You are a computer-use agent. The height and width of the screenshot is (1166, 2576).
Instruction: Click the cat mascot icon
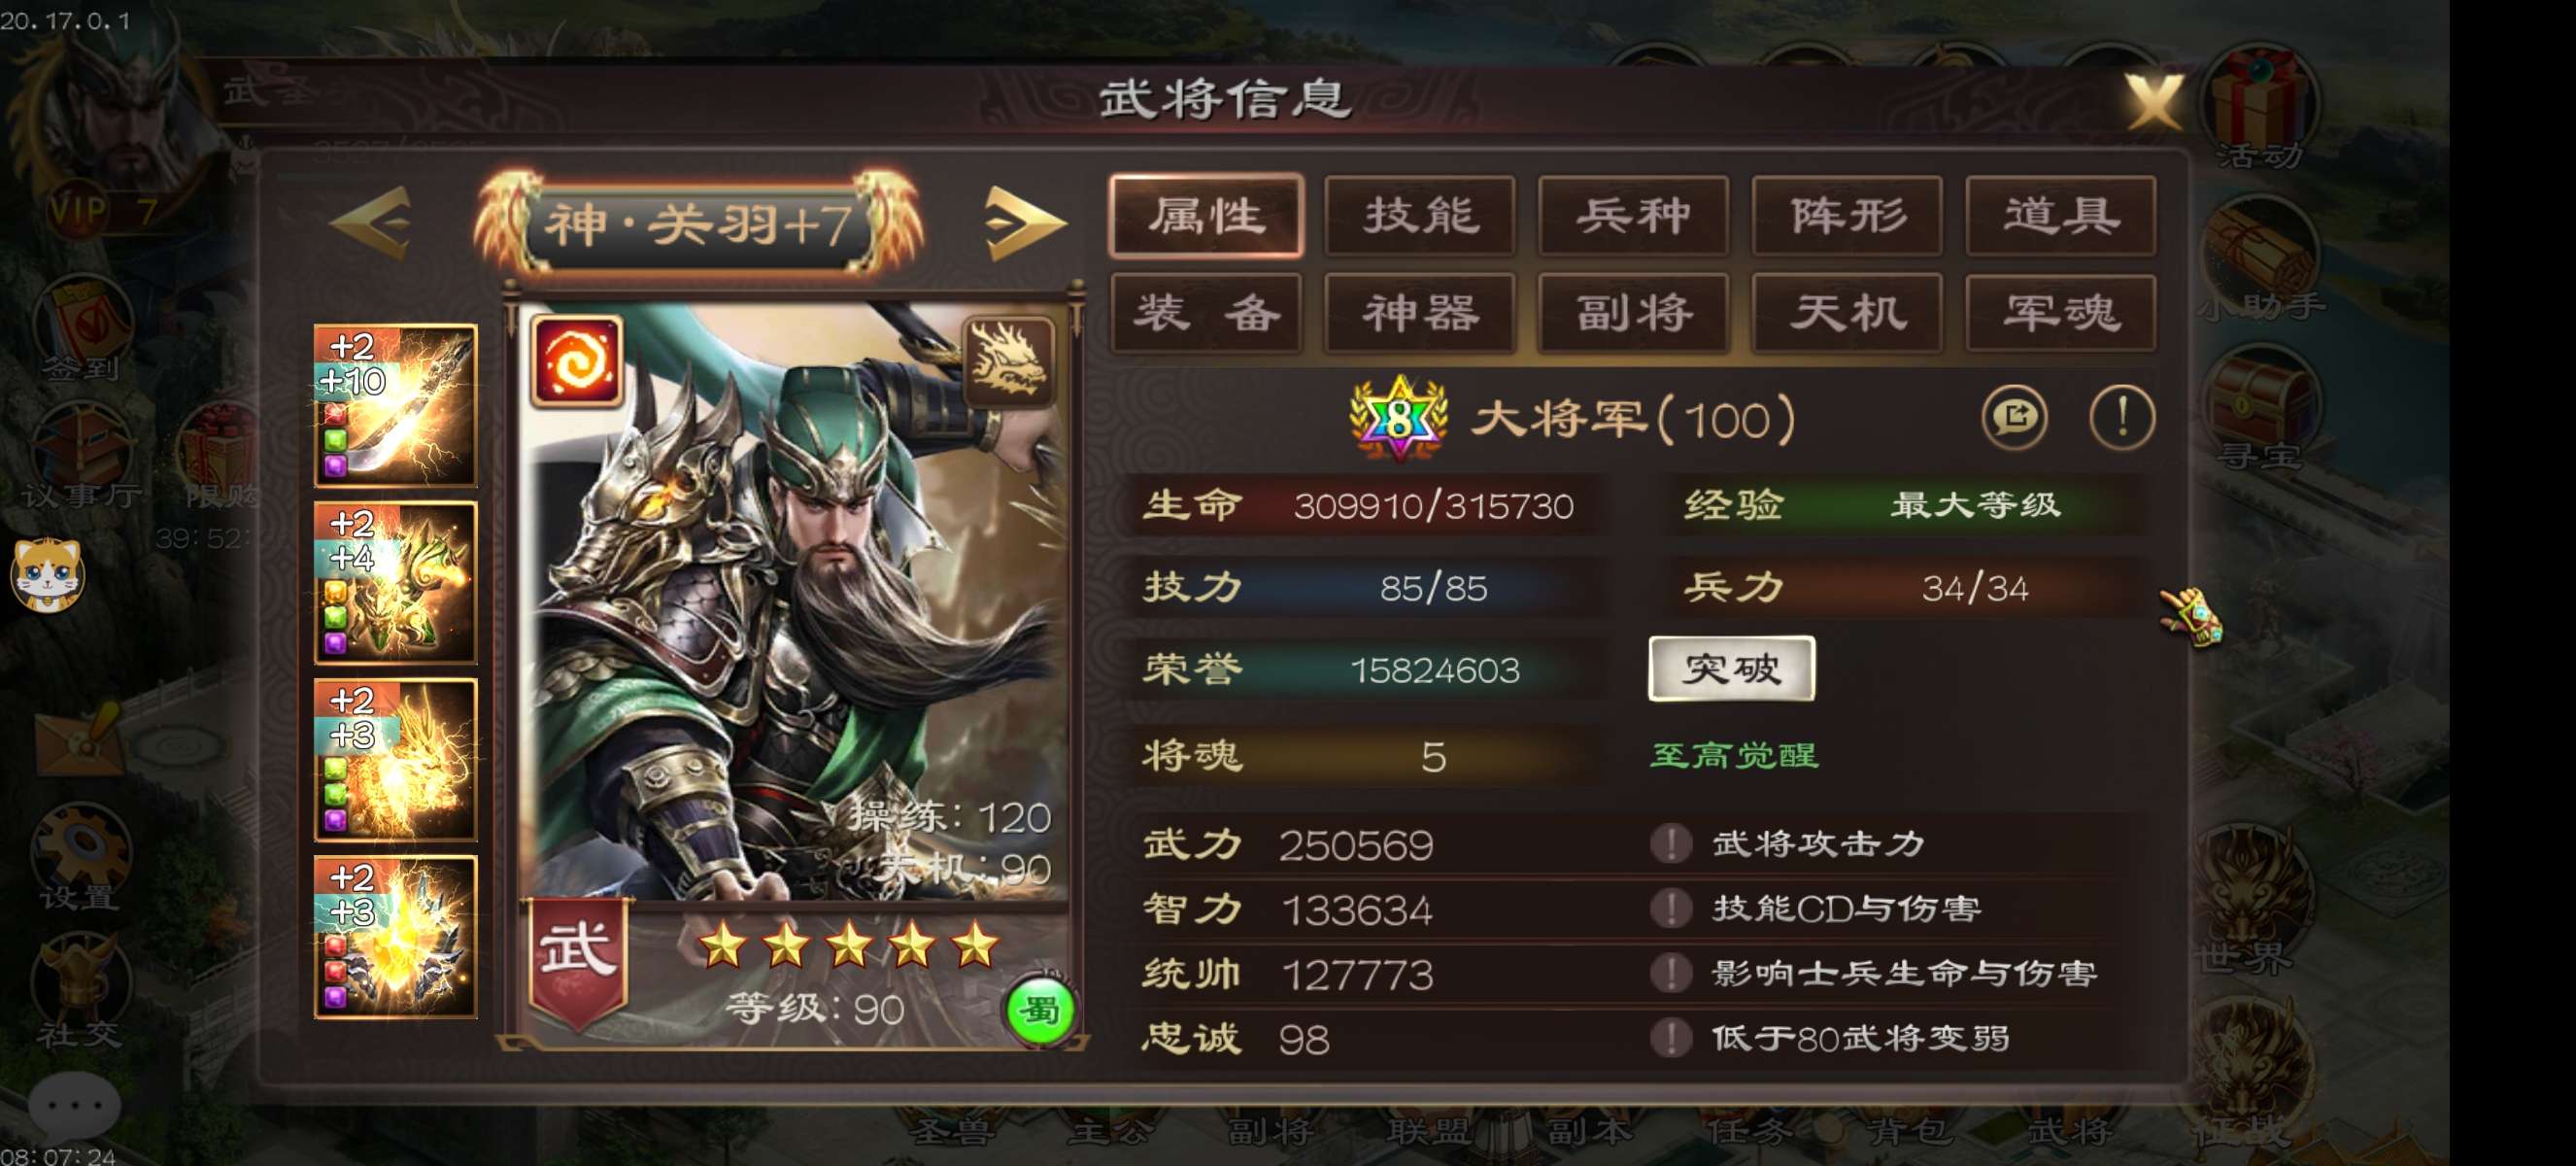47,574
